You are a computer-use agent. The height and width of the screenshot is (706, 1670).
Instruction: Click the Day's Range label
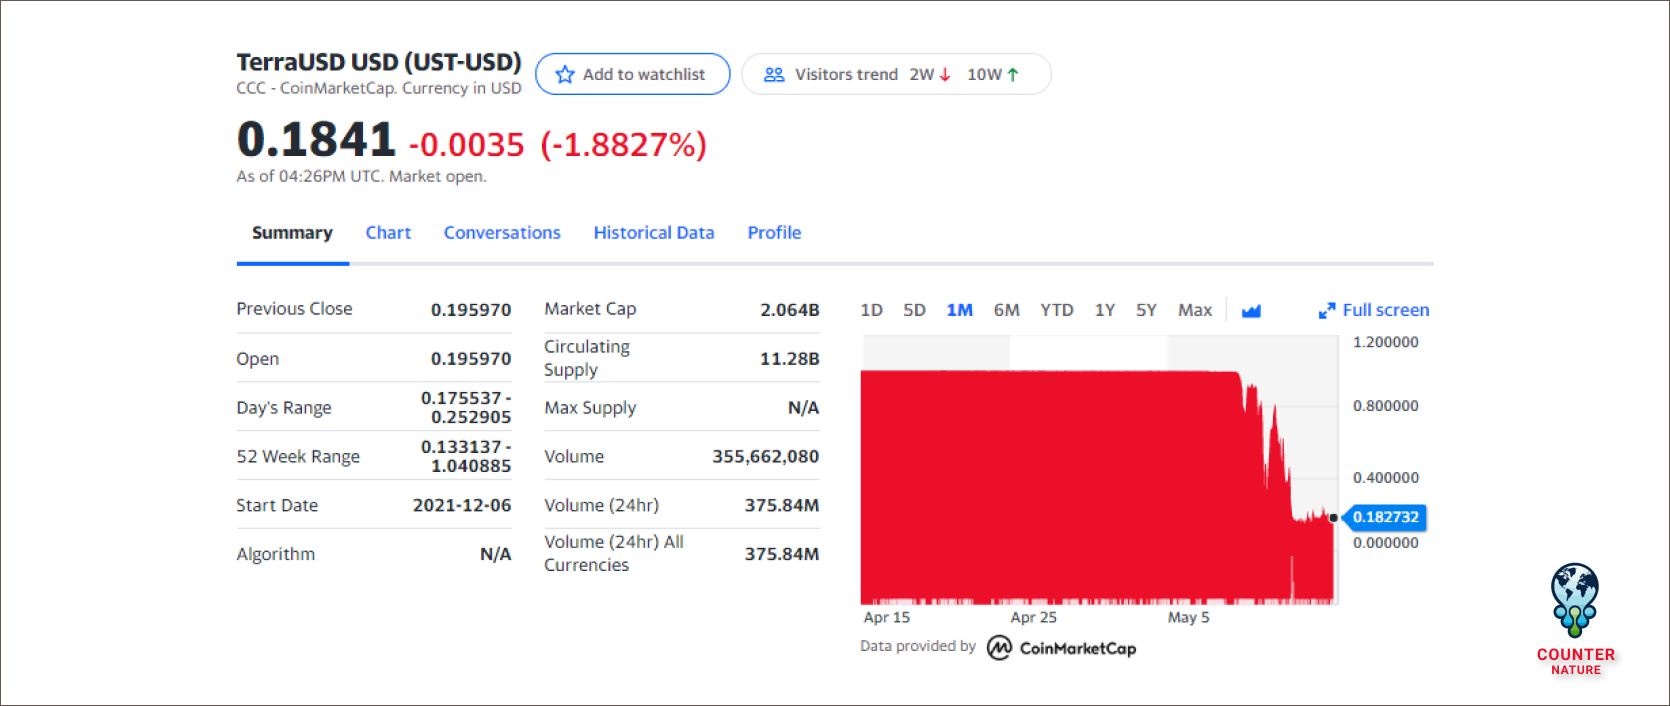tap(284, 408)
